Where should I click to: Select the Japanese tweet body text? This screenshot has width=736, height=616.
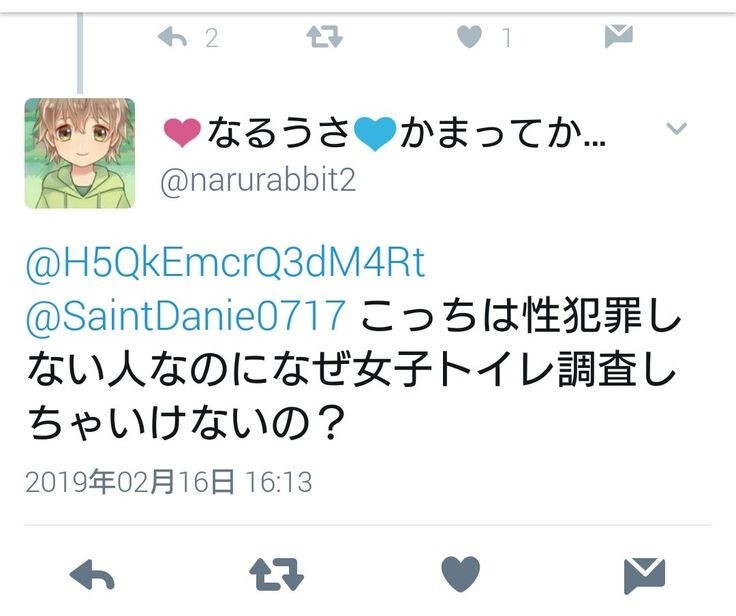[354, 369]
